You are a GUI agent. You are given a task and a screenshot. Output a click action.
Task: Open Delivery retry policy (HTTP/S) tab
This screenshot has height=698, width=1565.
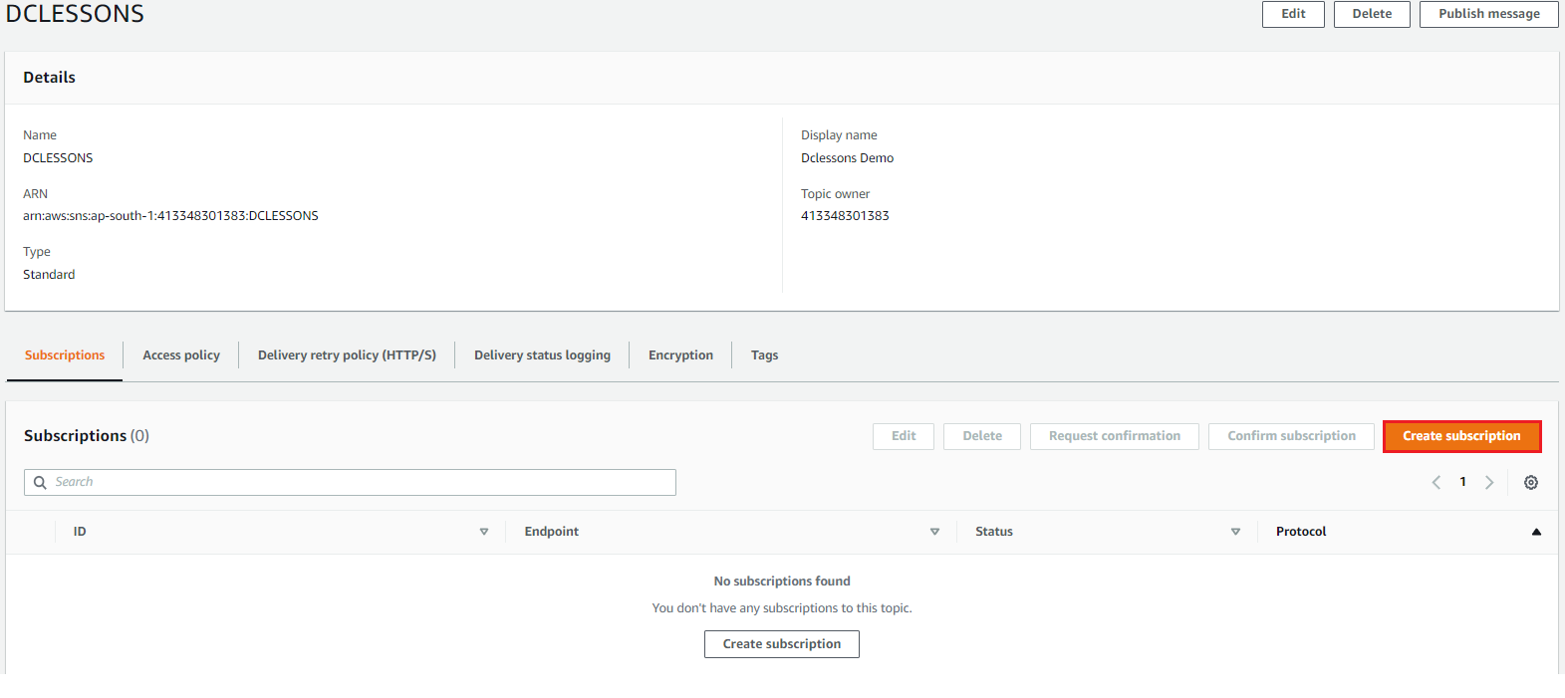(x=347, y=355)
